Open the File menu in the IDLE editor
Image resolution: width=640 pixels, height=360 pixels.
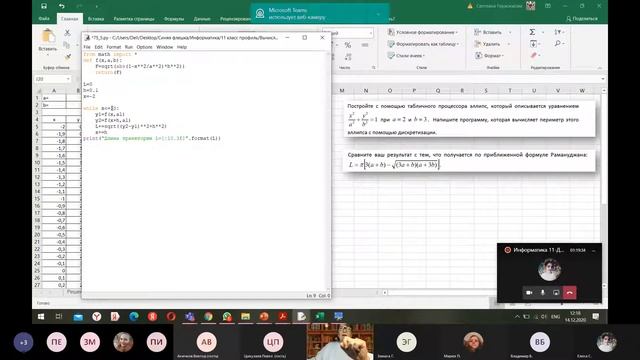tap(87, 47)
